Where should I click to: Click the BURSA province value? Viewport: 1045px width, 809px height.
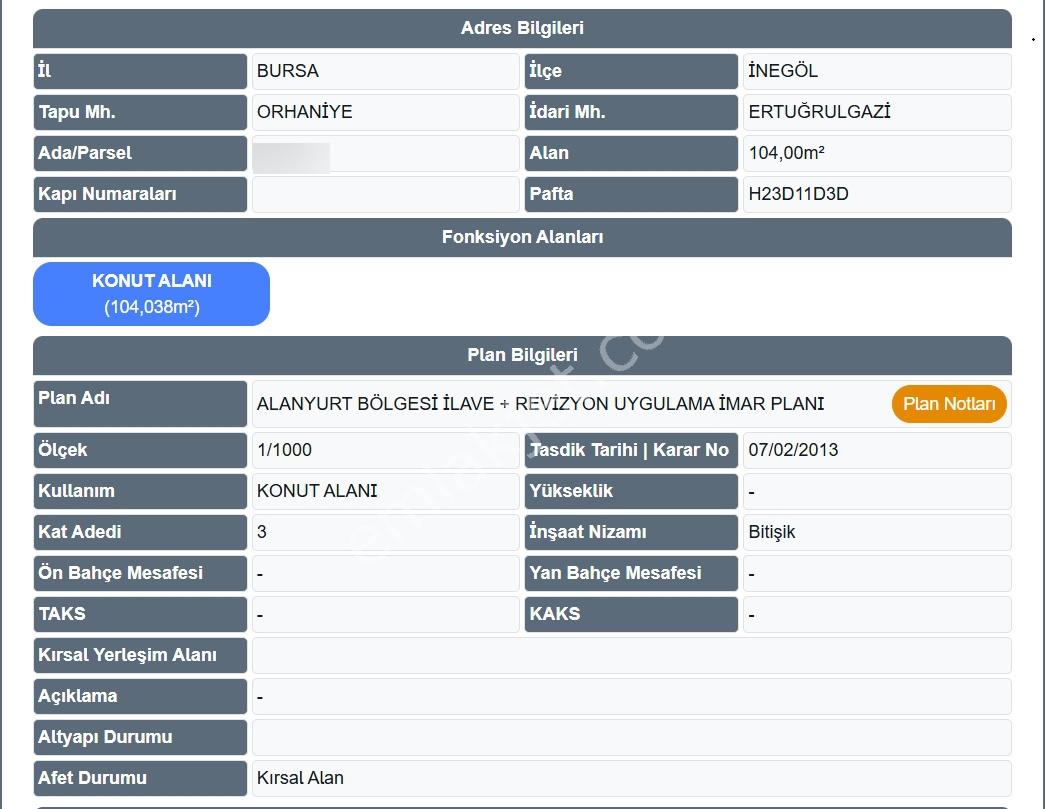(x=288, y=71)
